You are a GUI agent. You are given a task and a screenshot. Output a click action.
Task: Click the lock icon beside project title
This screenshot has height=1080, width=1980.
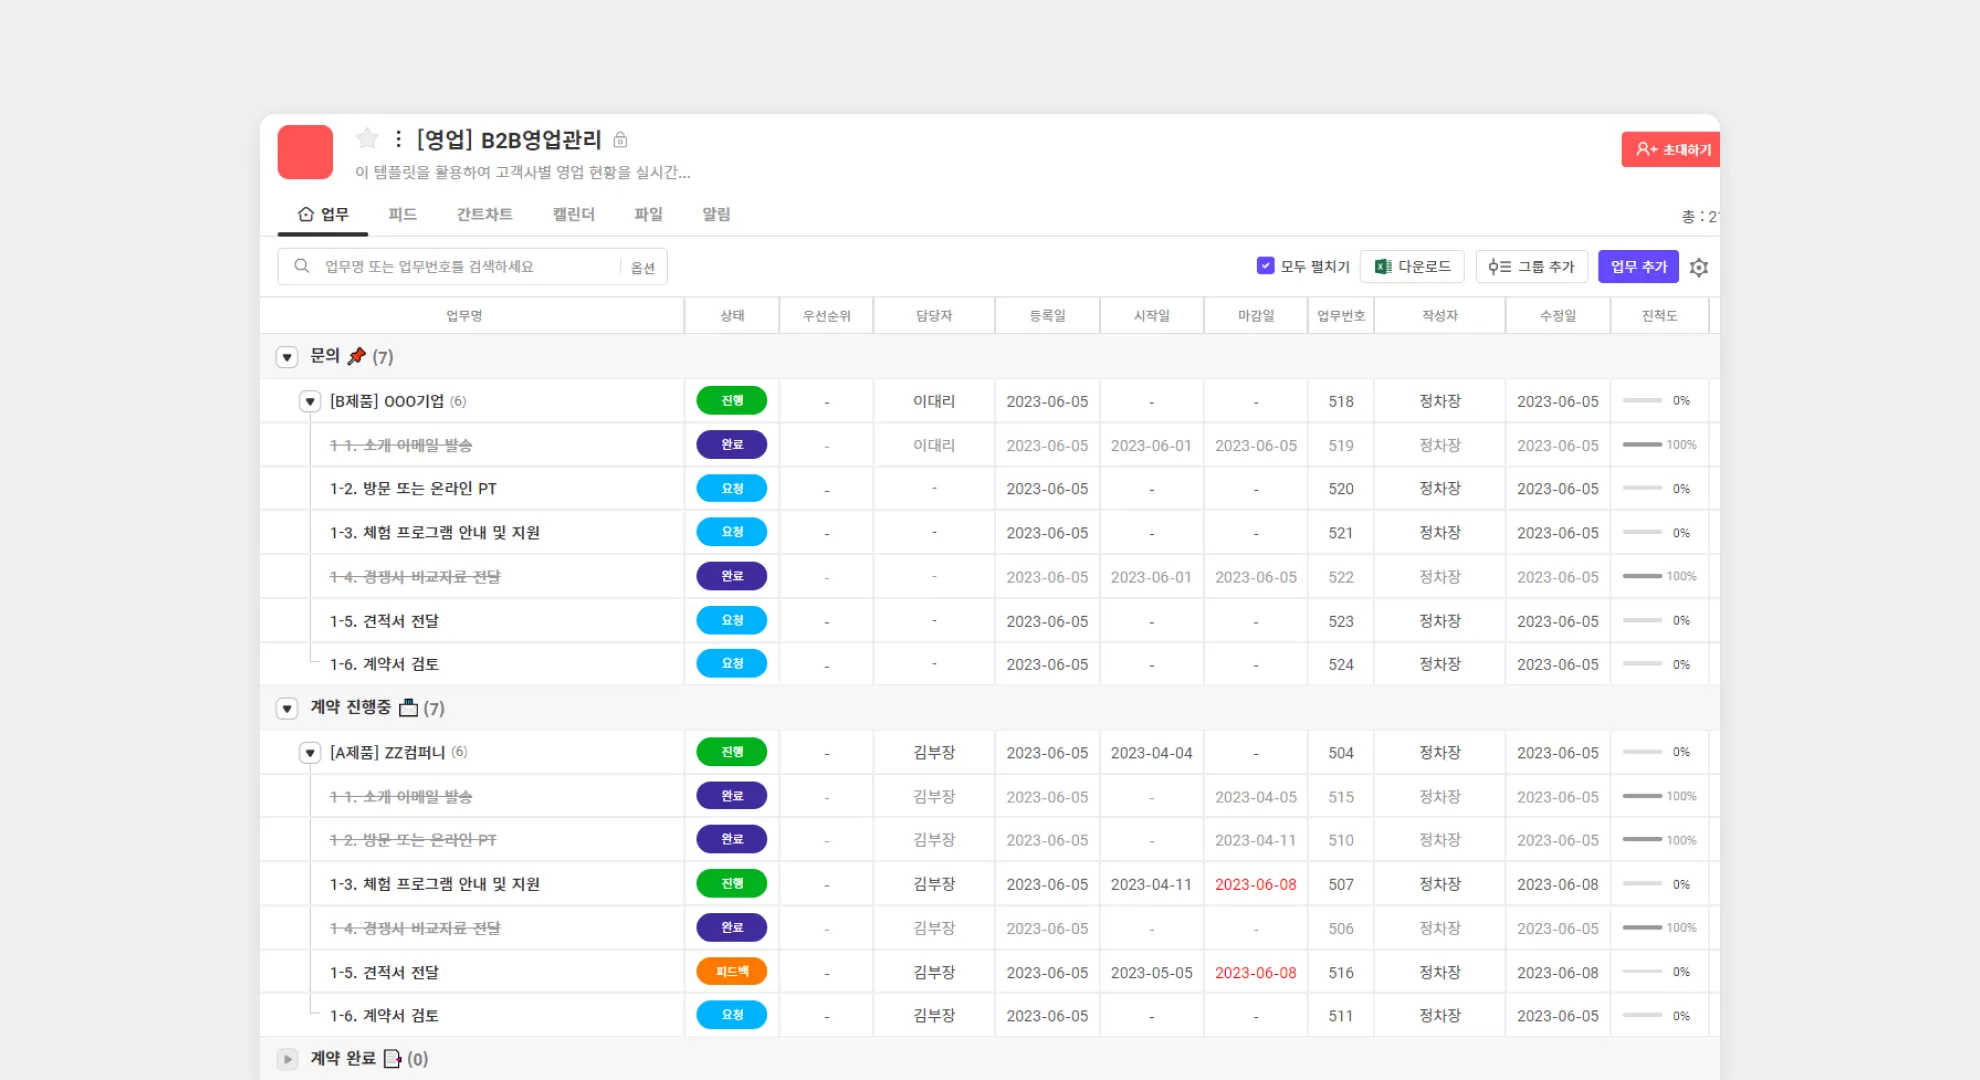(620, 140)
